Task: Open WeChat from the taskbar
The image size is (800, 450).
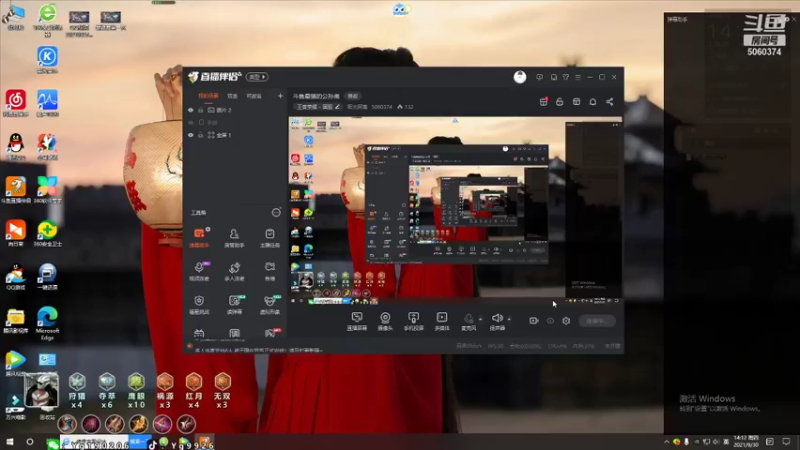Action: click(53, 443)
